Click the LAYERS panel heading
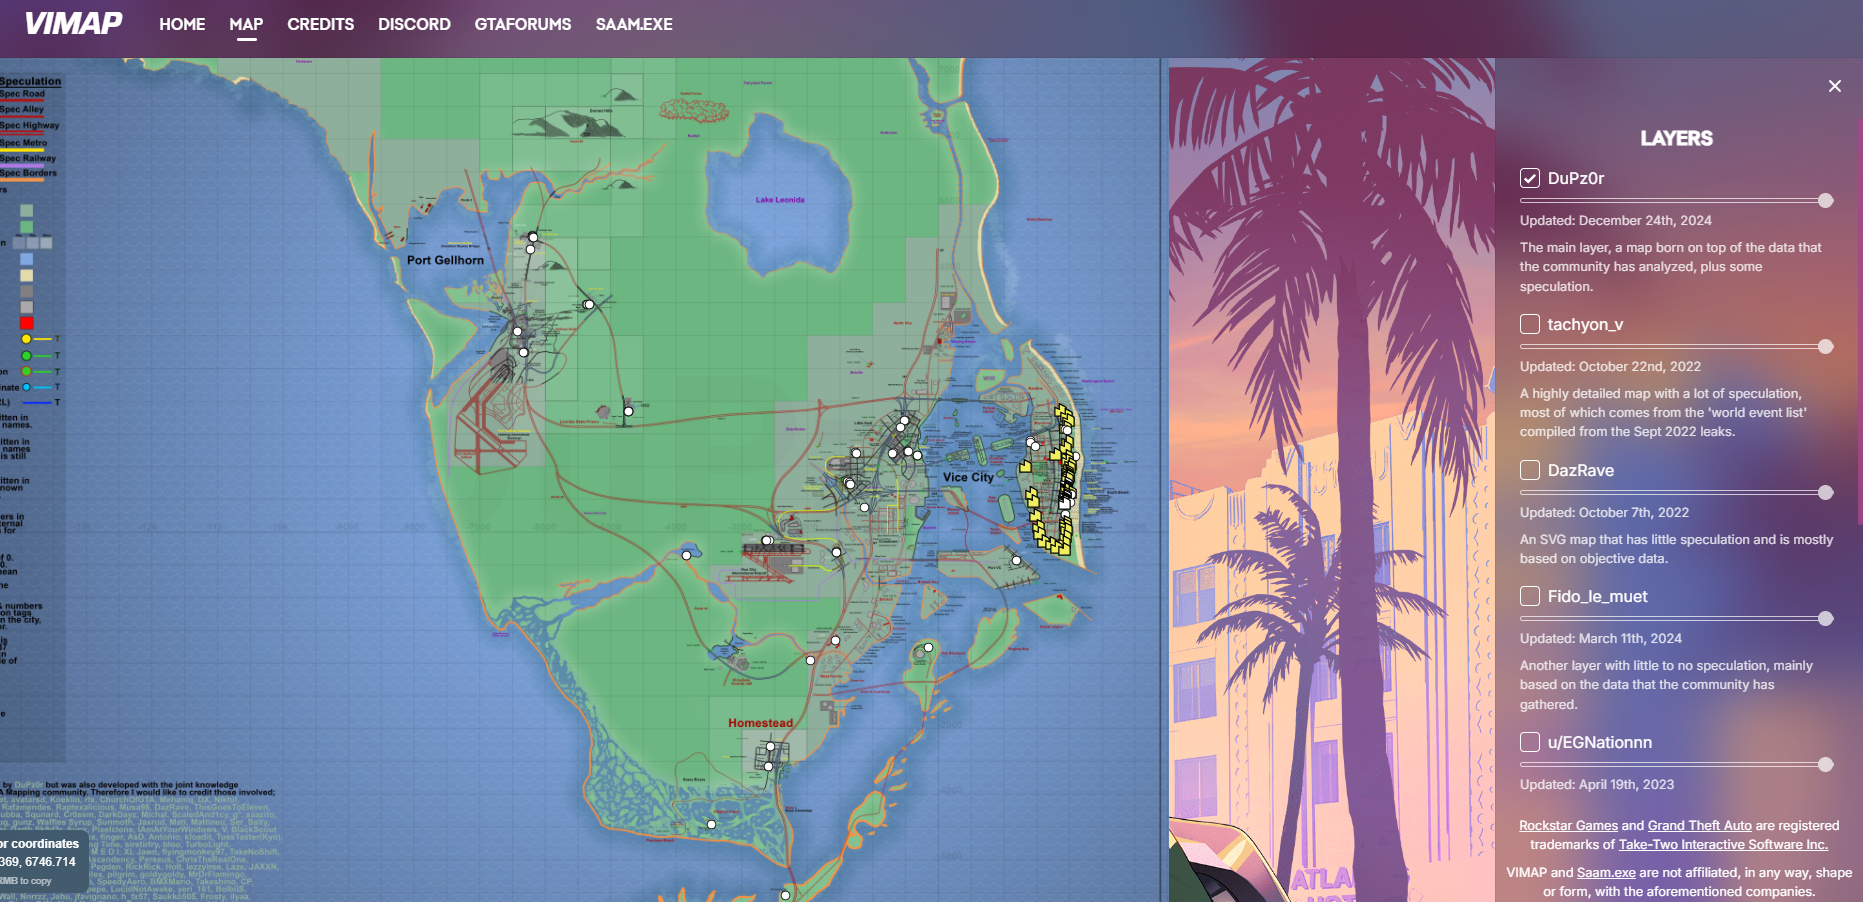 click(1676, 138)
